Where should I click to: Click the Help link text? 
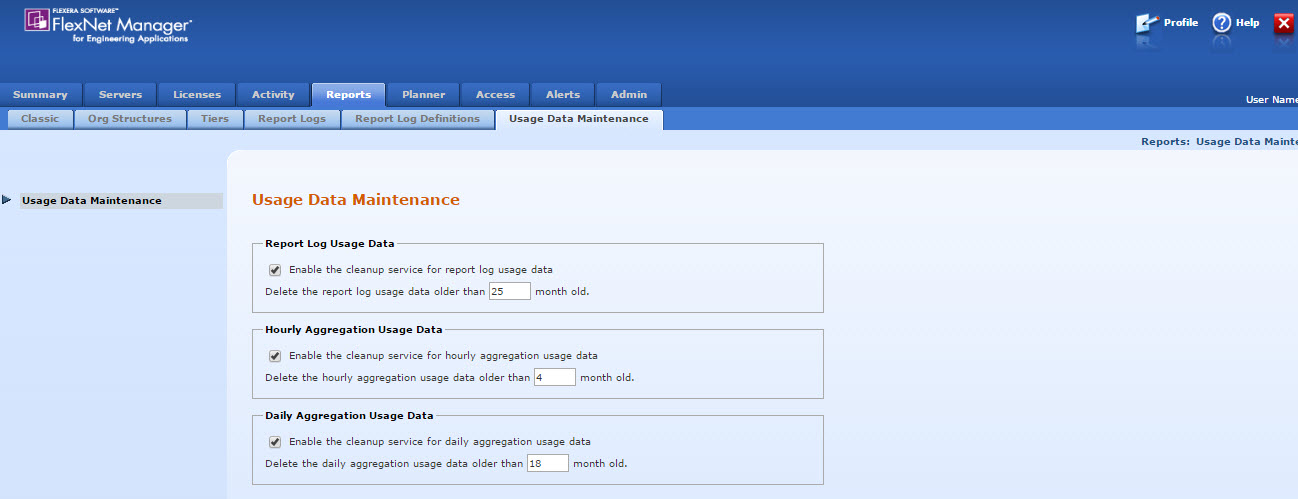[x=1247, y=23]
